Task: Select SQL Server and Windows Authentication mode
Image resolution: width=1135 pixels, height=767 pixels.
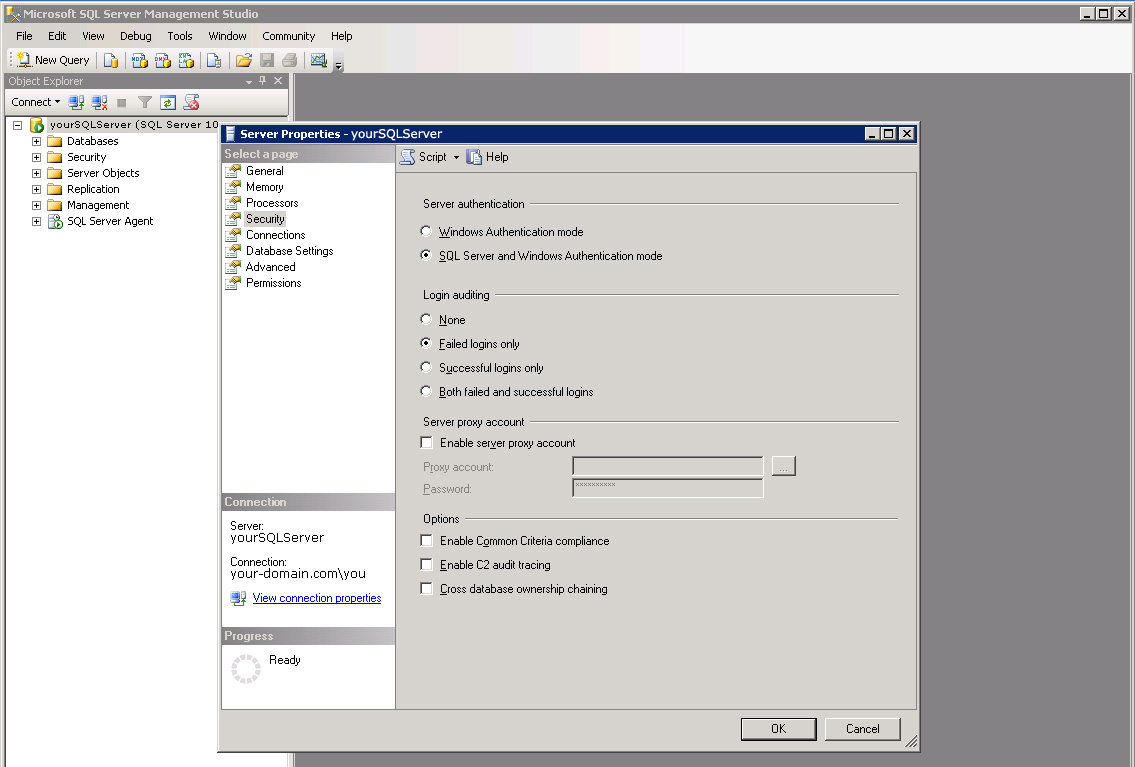Action: click(426, 255)
